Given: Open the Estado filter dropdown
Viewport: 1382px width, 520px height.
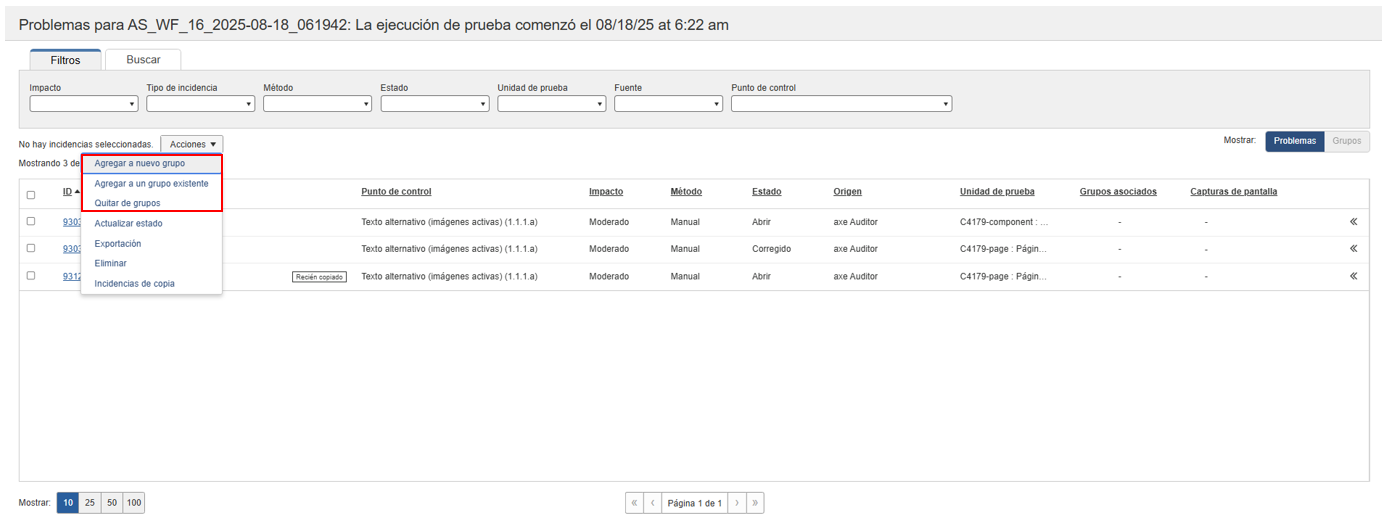Looking at the screenshot, I should pos(434,104).
